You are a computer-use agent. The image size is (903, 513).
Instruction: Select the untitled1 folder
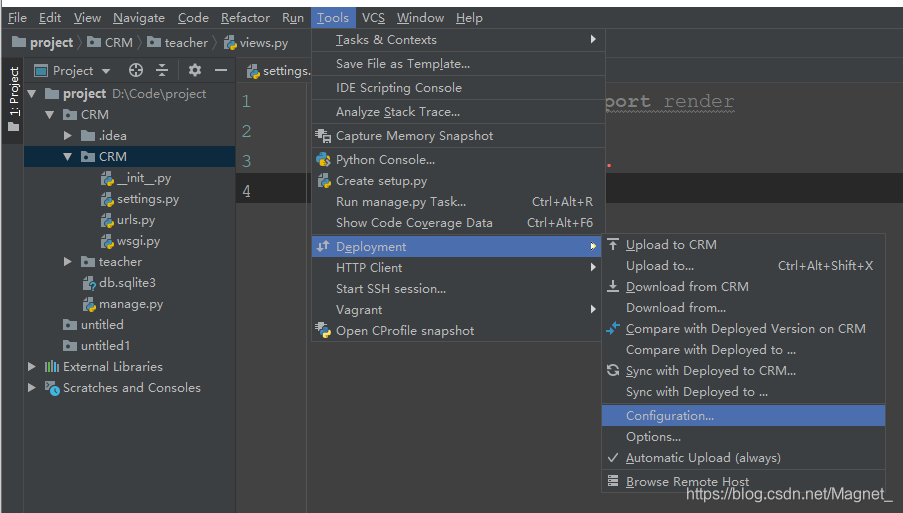[105, 346]
